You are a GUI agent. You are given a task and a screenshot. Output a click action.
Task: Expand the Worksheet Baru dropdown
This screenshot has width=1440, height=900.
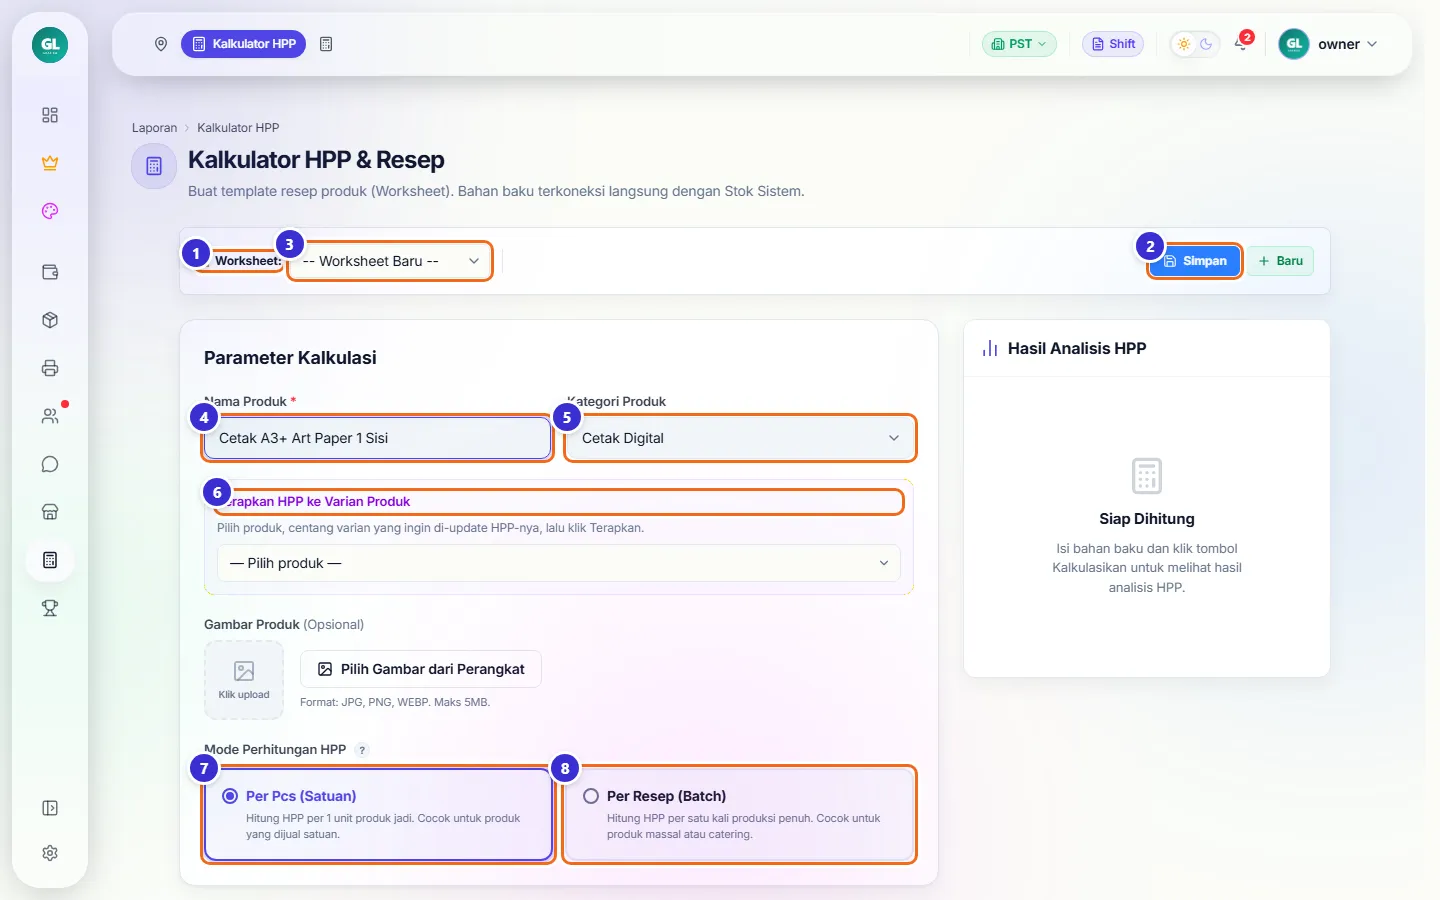pyautogui.click(x=390, y=261)
